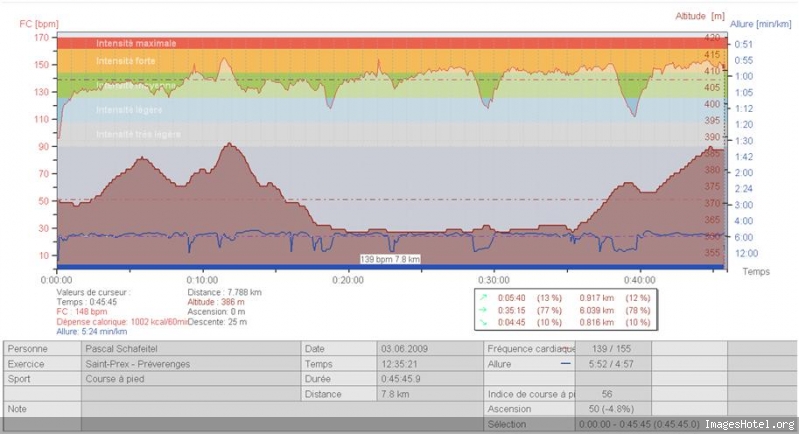This screenshot has height=434, width=799.
Task: Click the FC [bpm] axis title
Action: [x=39, y=24]
